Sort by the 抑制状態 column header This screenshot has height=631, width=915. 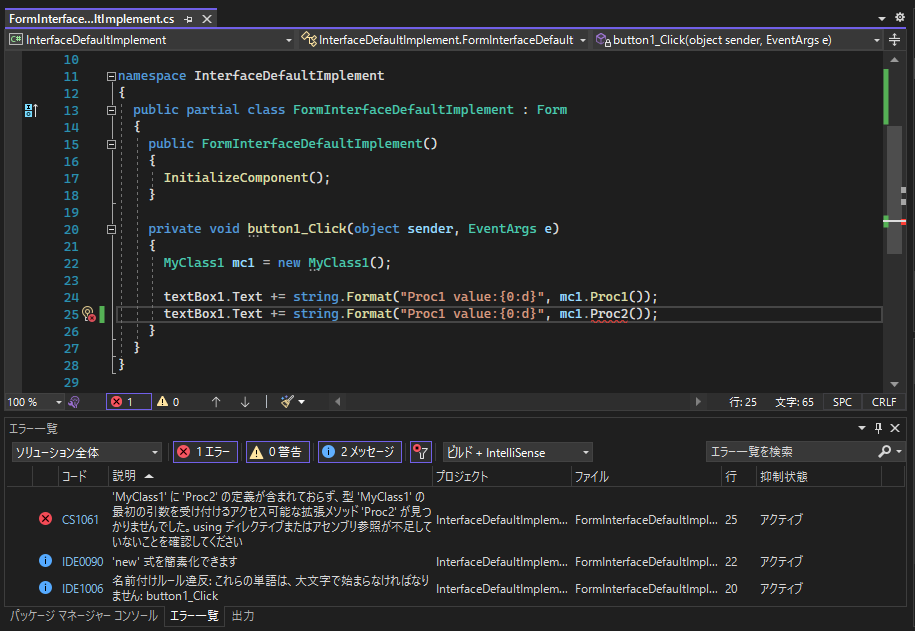pyautogui.click(x=818, y=476)
